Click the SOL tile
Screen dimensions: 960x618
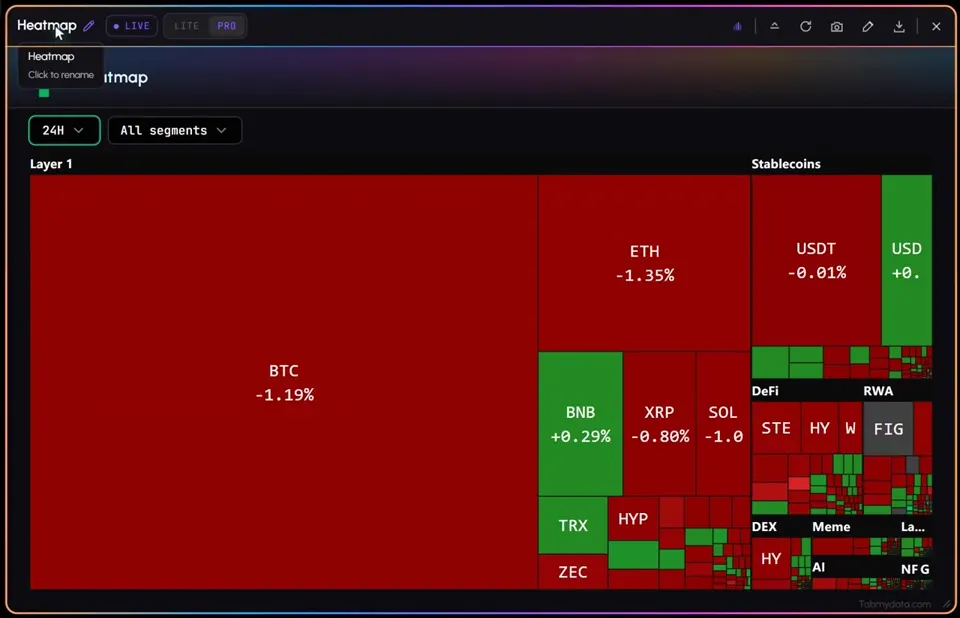coord(723,424)
